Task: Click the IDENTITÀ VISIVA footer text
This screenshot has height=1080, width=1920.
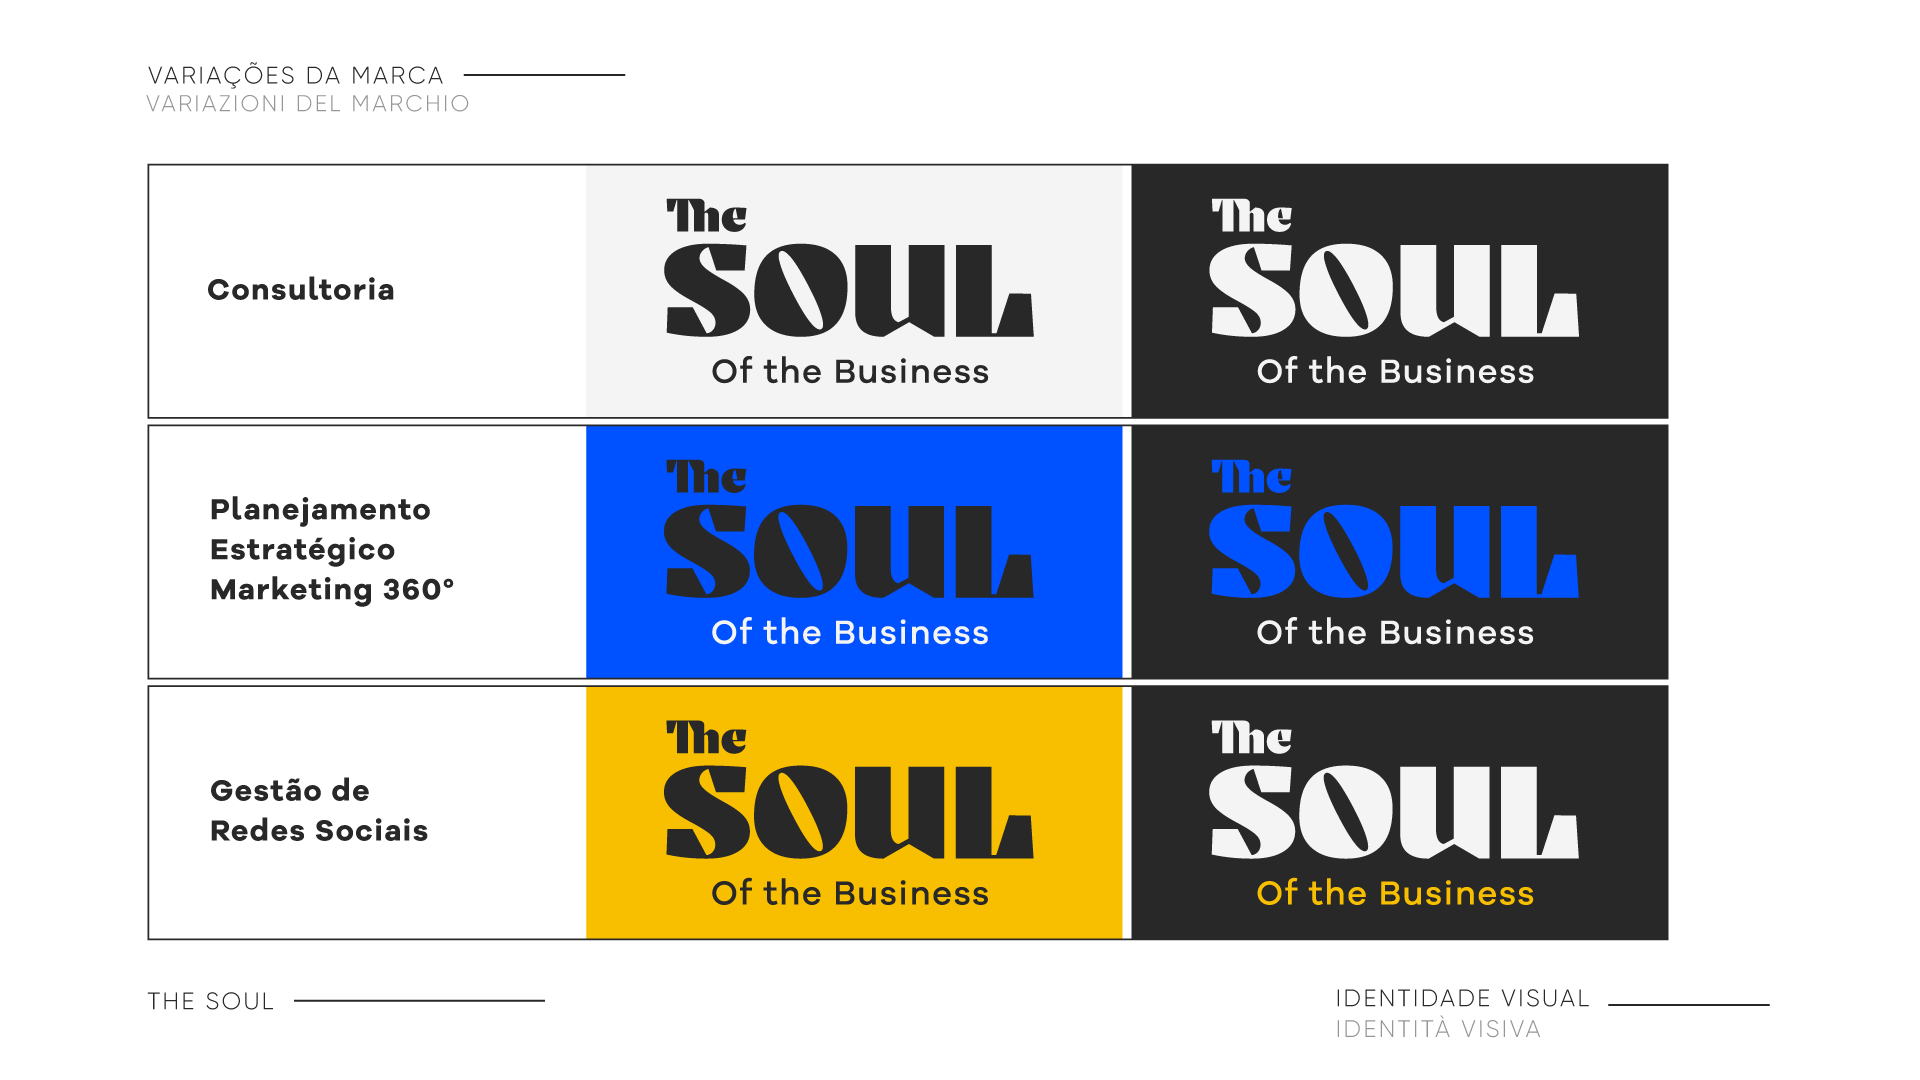Action: click(x=1438, y=1029)
